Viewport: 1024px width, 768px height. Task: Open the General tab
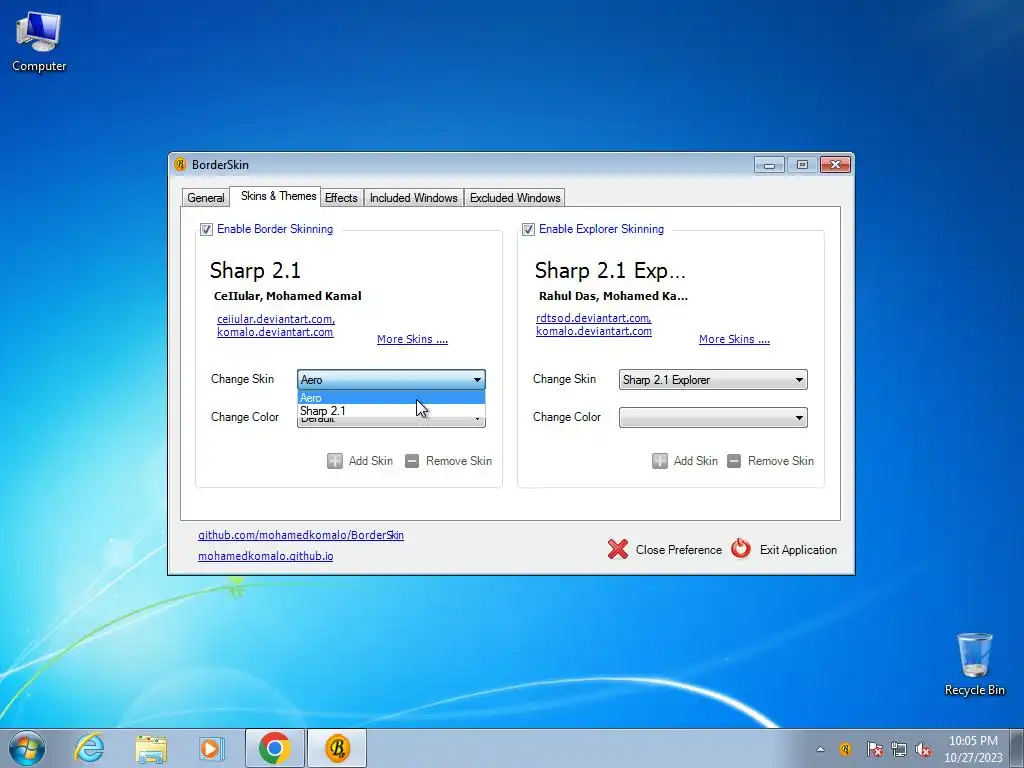206,198
